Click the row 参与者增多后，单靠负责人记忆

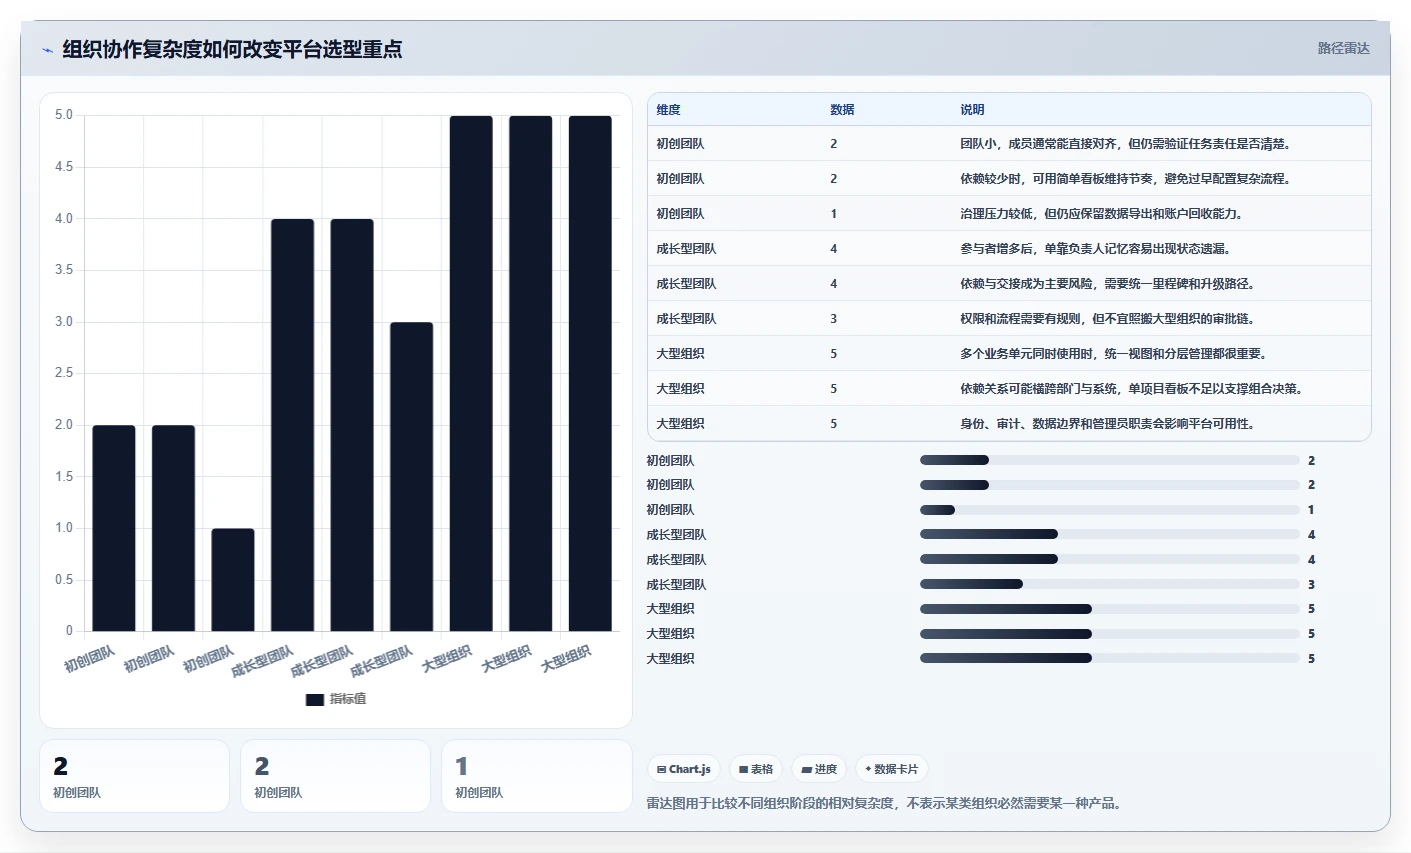pos(1009,249)
